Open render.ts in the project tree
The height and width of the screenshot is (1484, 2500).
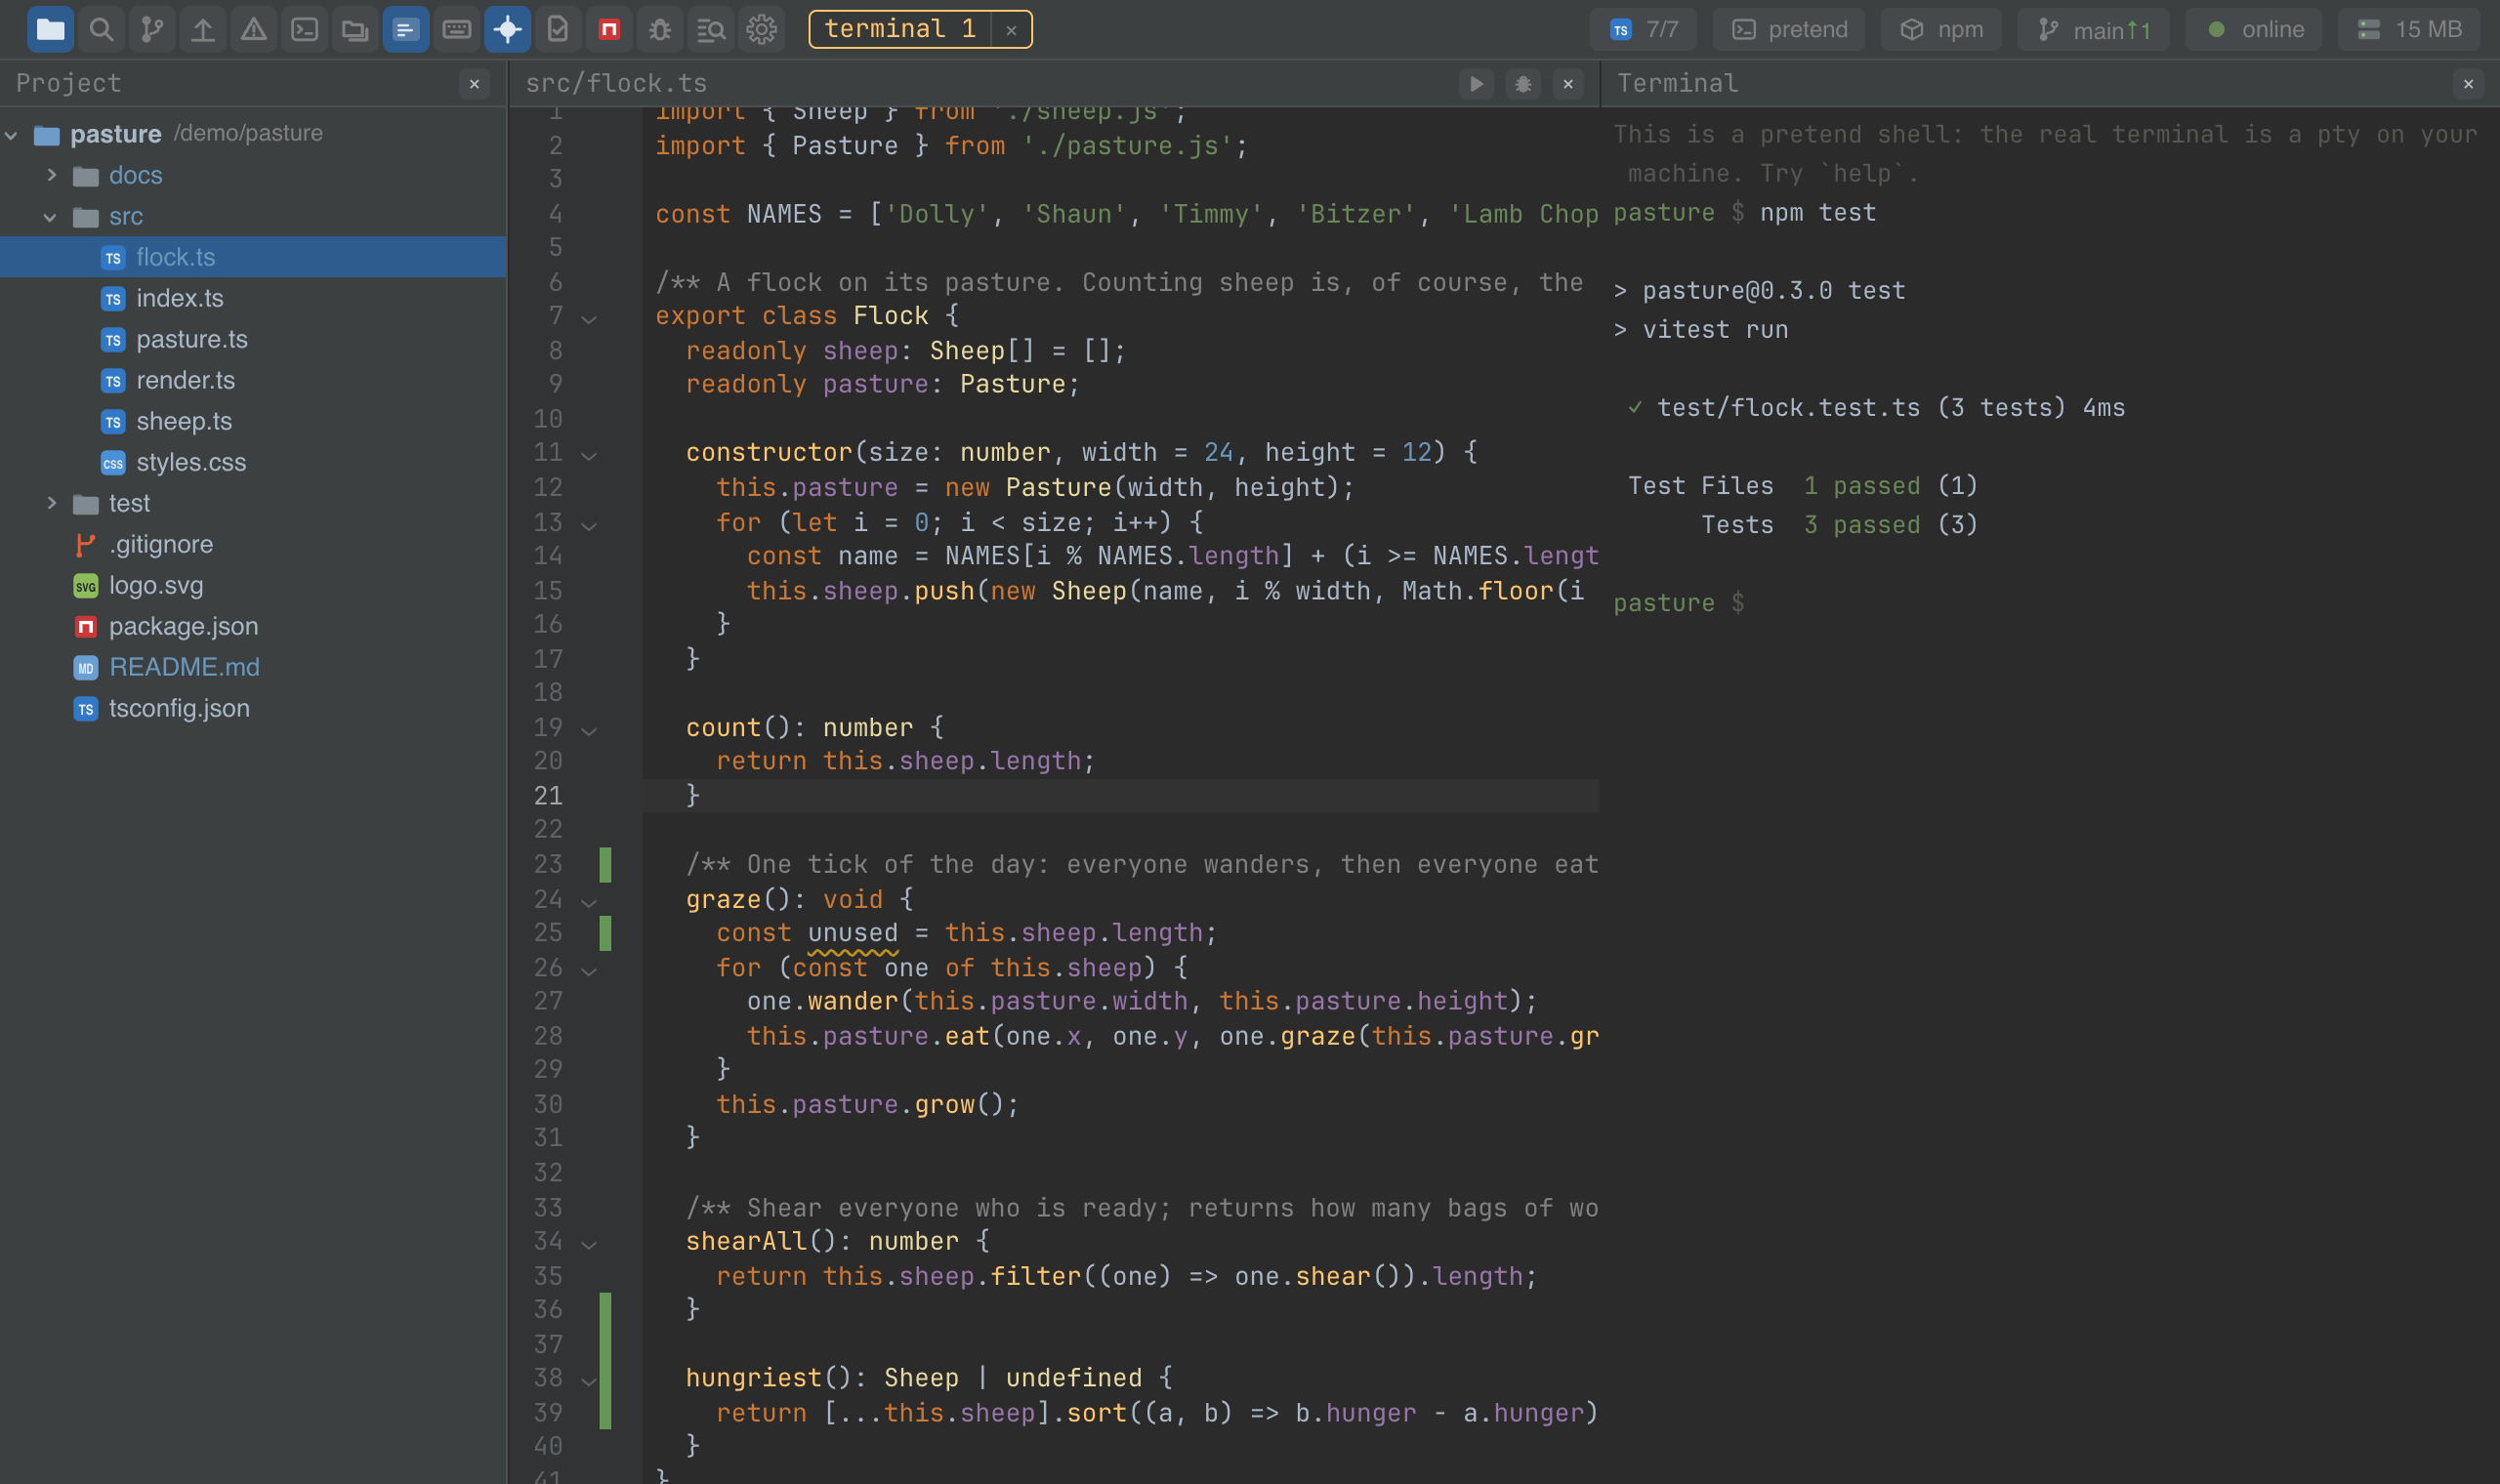(253, 380)
